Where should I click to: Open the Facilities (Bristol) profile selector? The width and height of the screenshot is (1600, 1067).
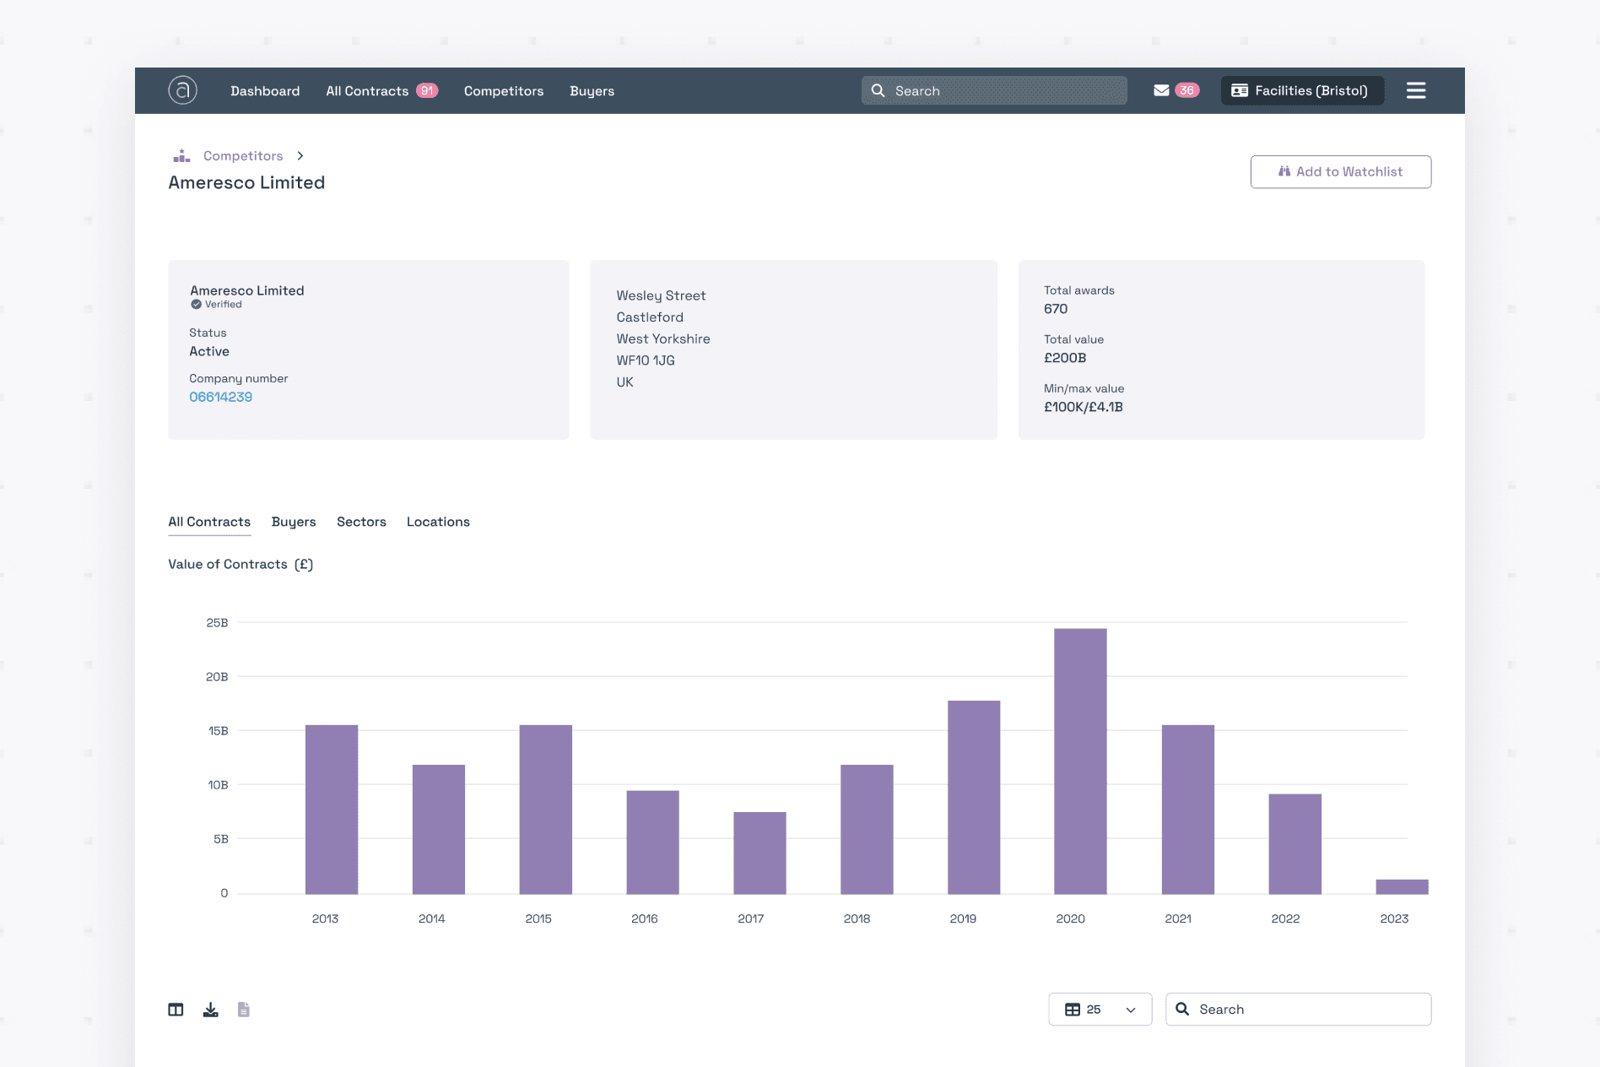1302,90
